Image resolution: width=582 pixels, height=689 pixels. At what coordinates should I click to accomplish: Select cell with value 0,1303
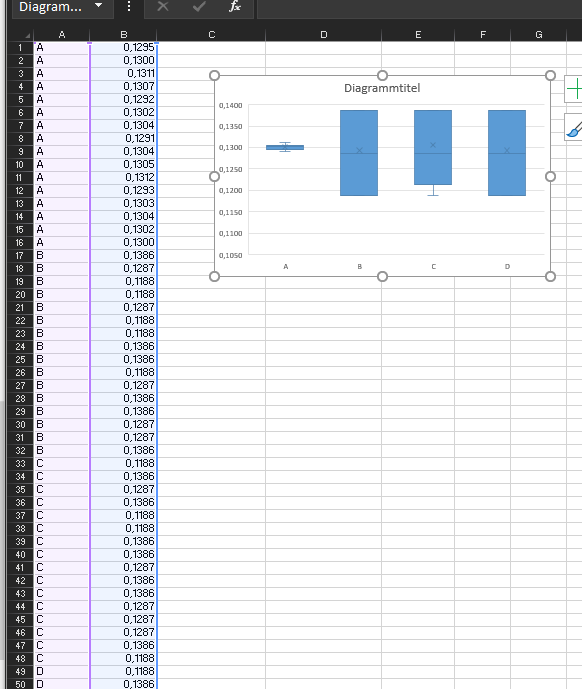tap(124, 203)
